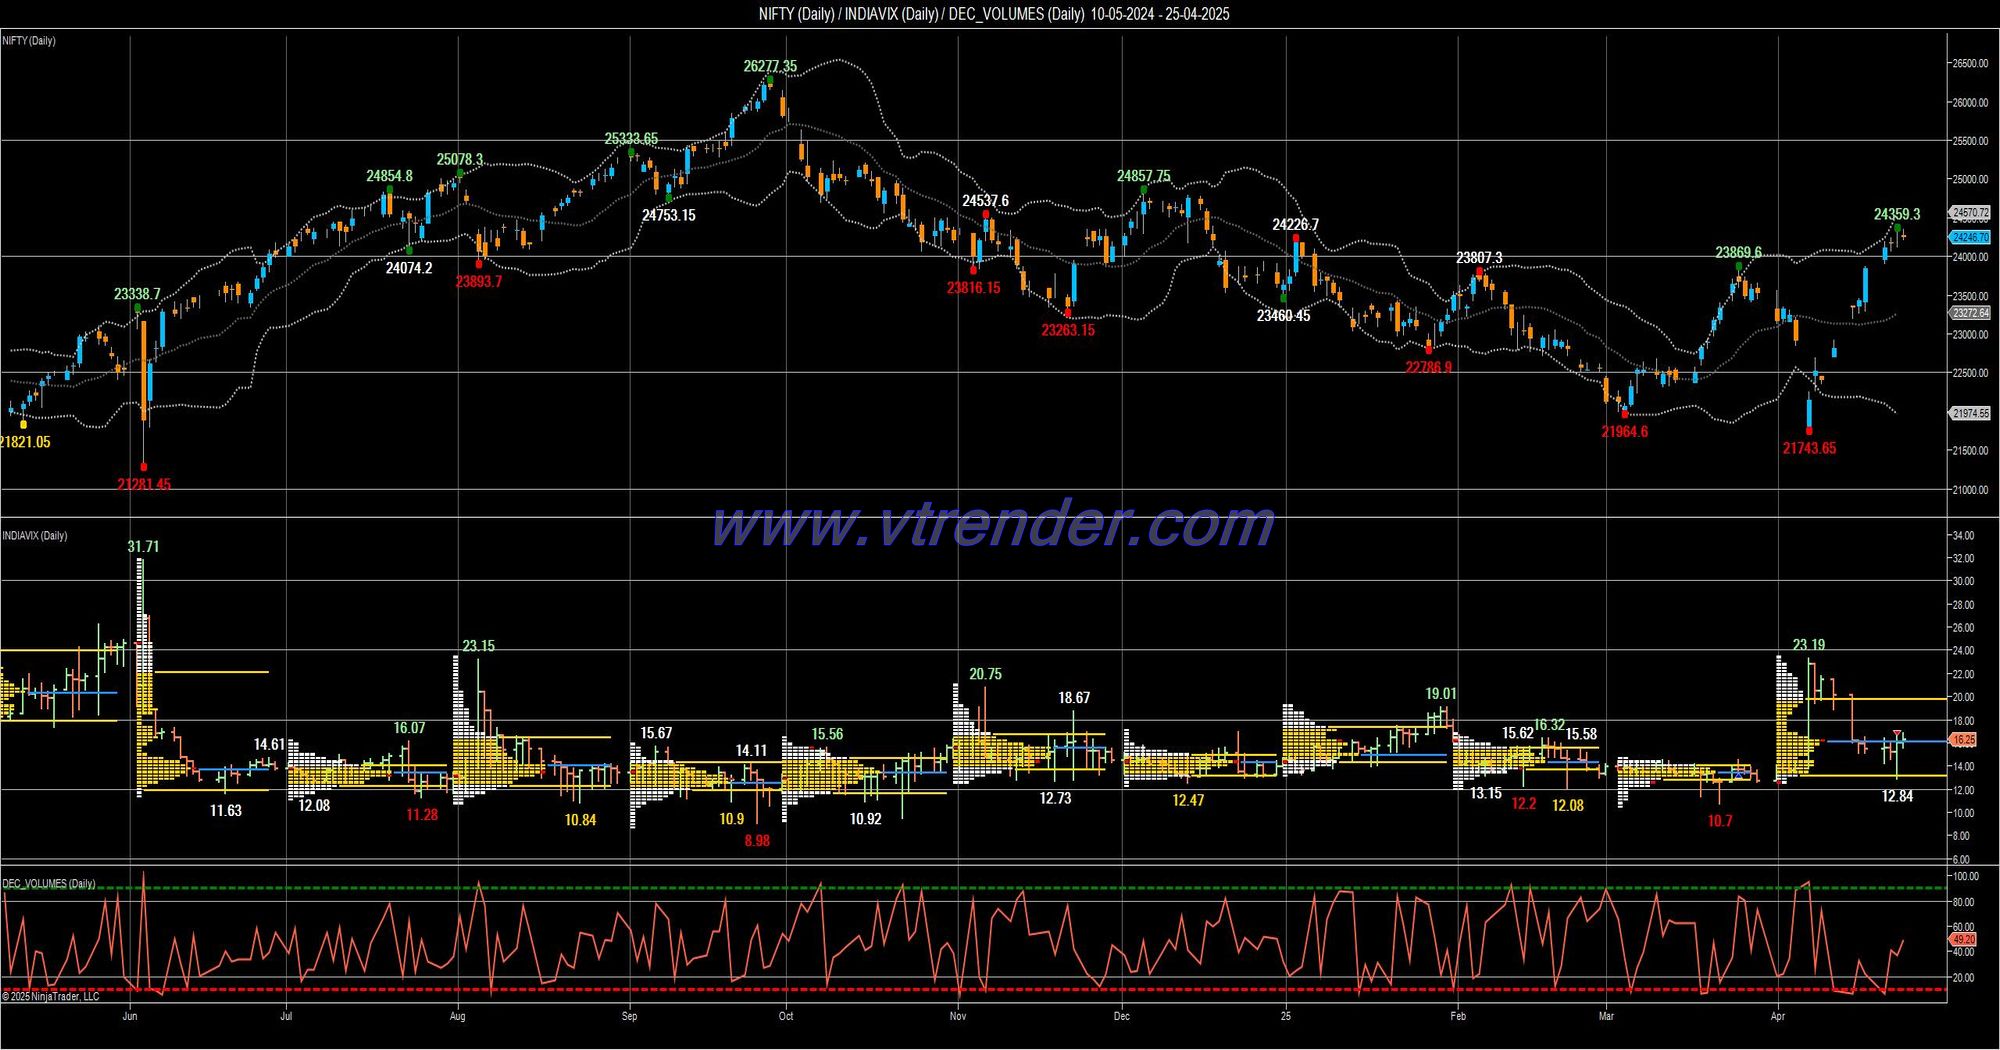The width and height of the screenshot is (2000, 1050).
Task: Click the 46.20 DEC_VOLUMES value tag
Action: point(1963,939)
